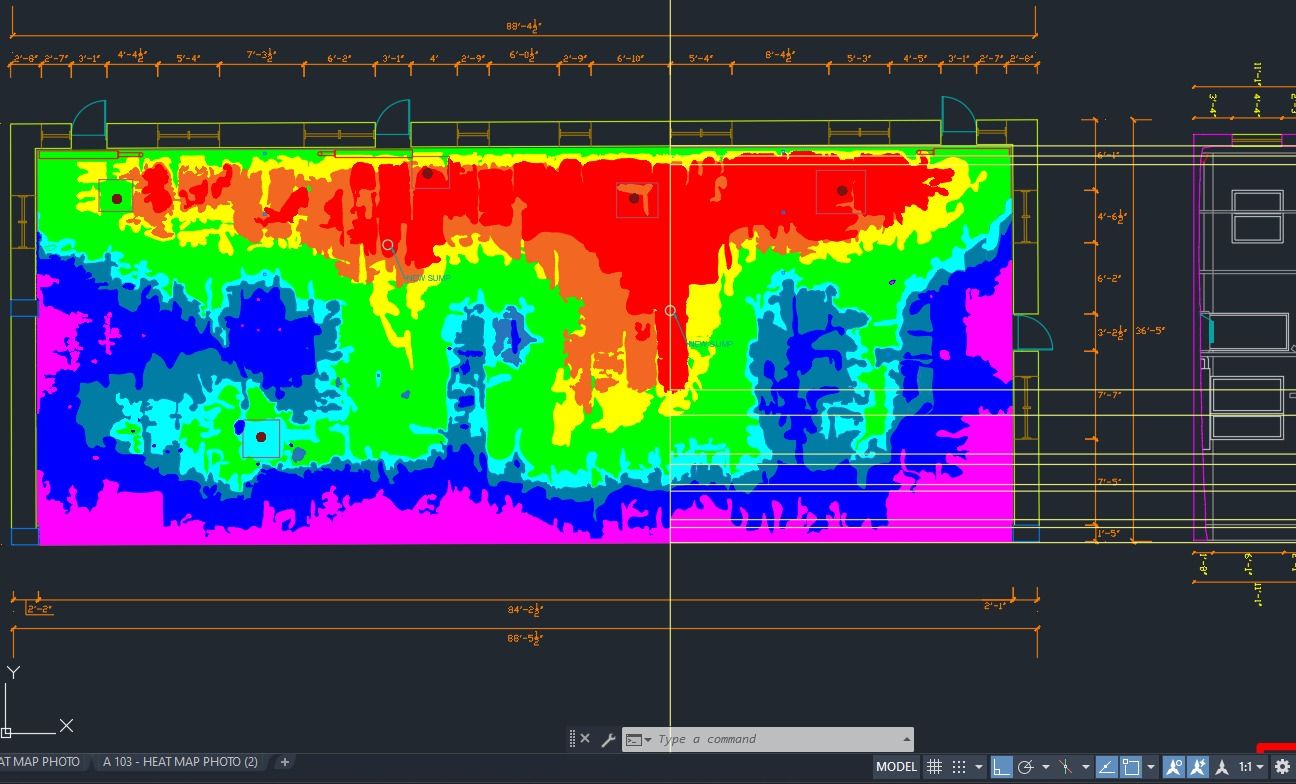Add a new layout with plus tab
Viewport: 1296px width, 784px height.
(285, 762)
